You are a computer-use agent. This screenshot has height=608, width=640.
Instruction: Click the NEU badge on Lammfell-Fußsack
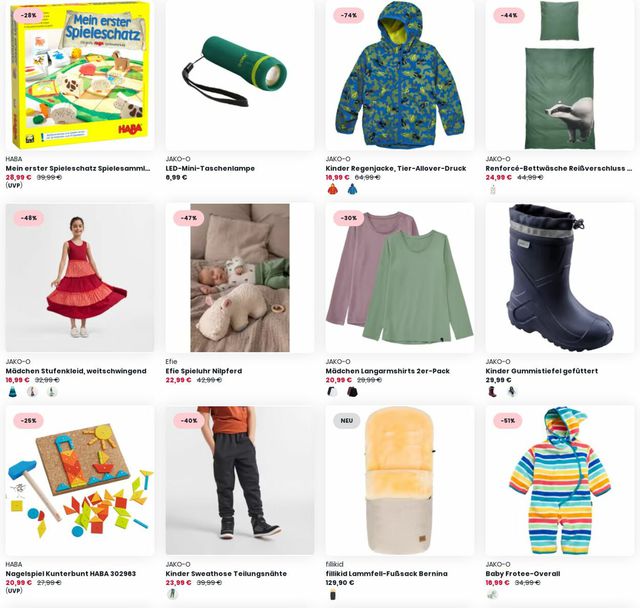347,421
